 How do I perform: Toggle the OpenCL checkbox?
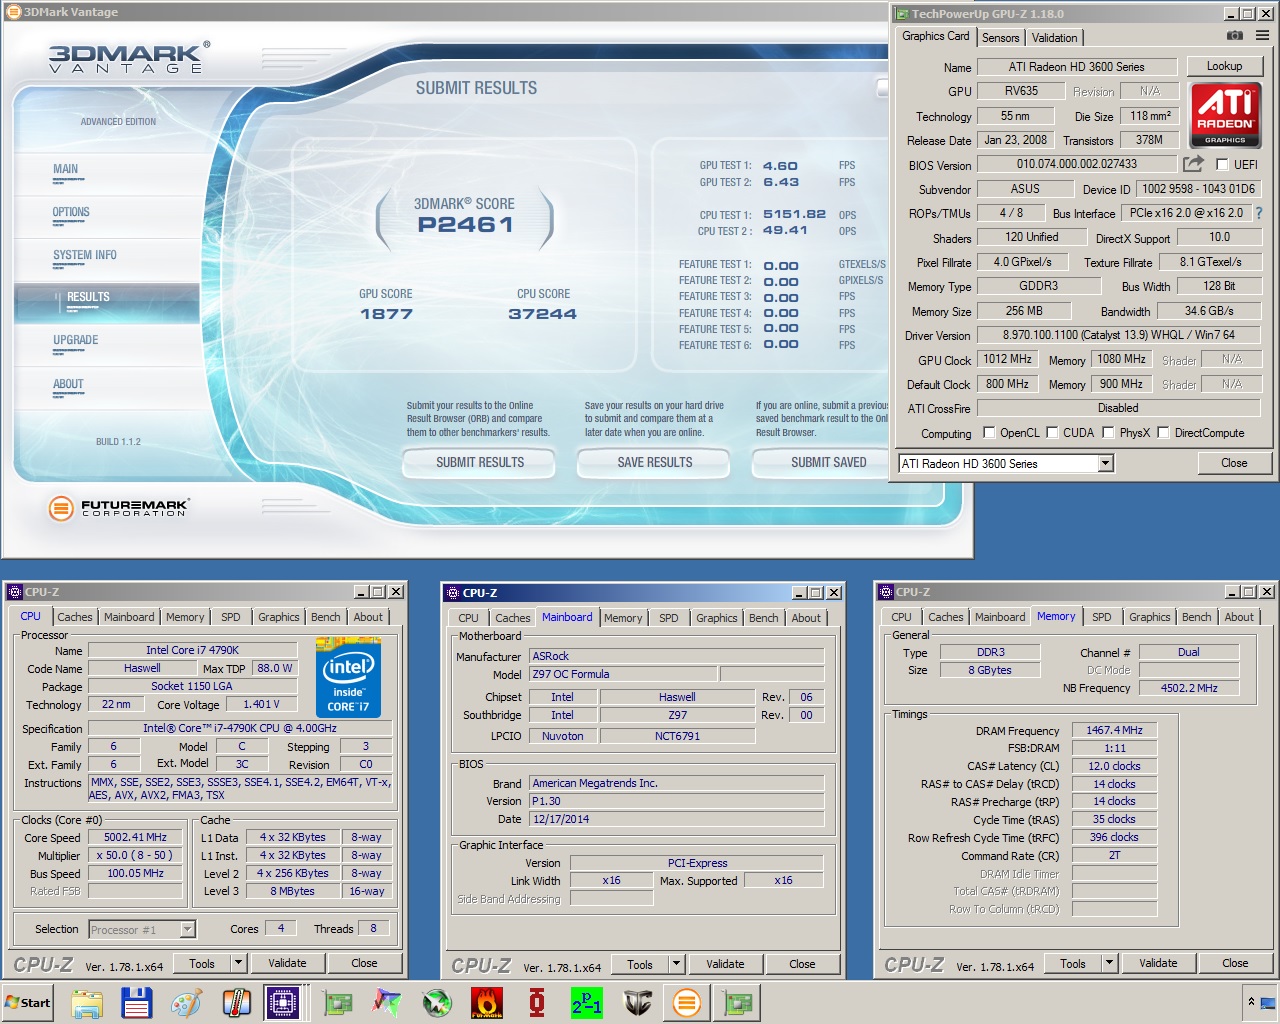[989, 433]
